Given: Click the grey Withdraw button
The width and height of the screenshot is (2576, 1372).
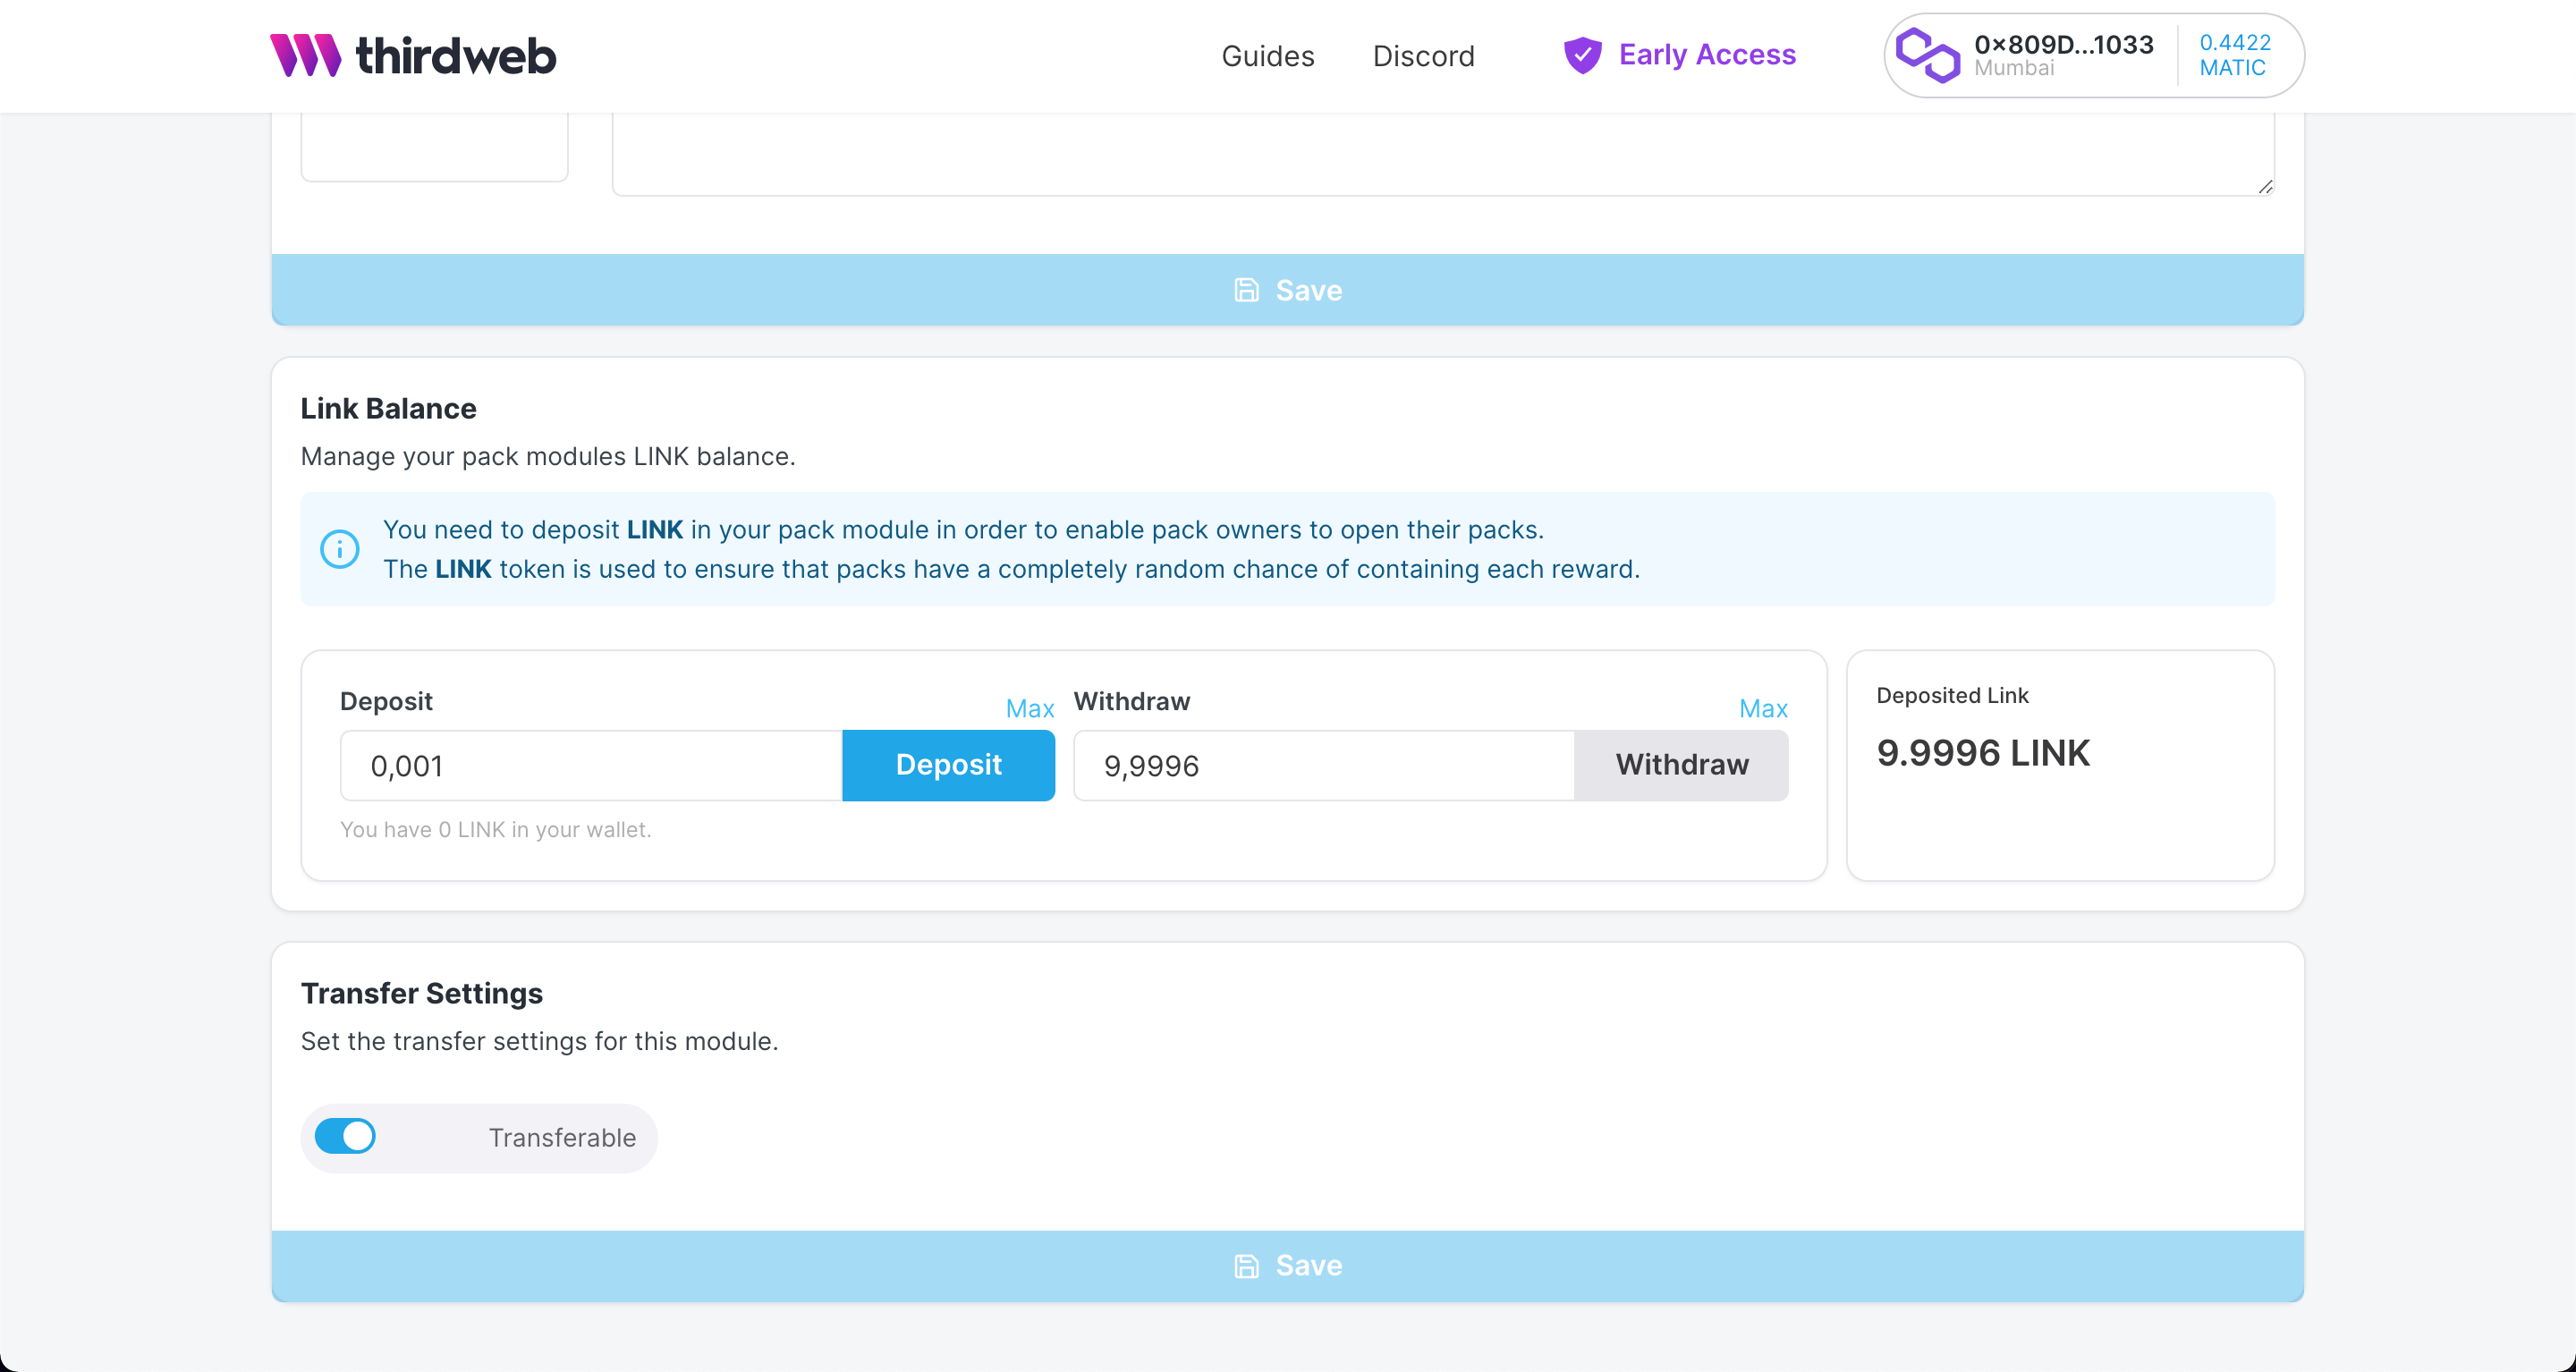Looking at the screenshot, I should 1681,766.
